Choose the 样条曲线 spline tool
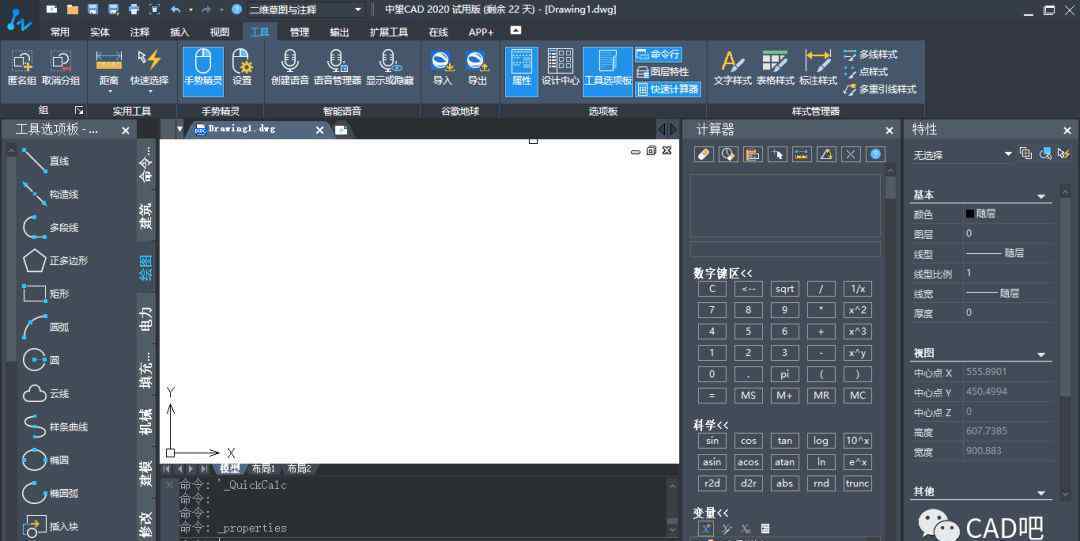The image size is (1080, 541). (54, 427)
